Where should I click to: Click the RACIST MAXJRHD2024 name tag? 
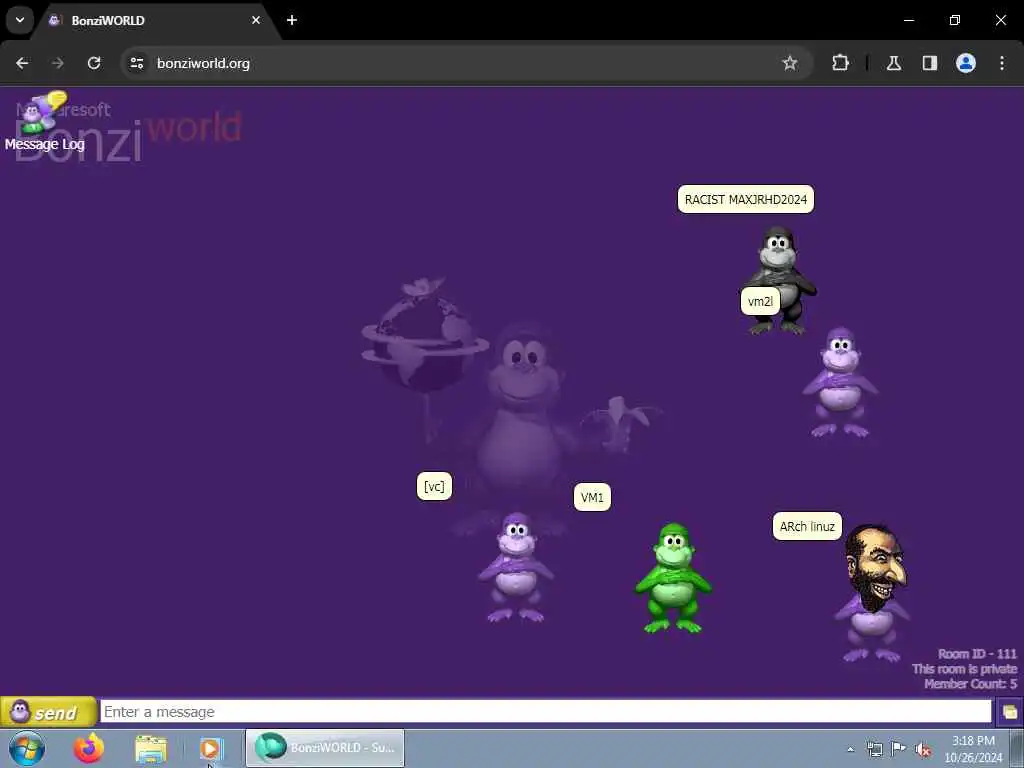[x=746, y=199]
